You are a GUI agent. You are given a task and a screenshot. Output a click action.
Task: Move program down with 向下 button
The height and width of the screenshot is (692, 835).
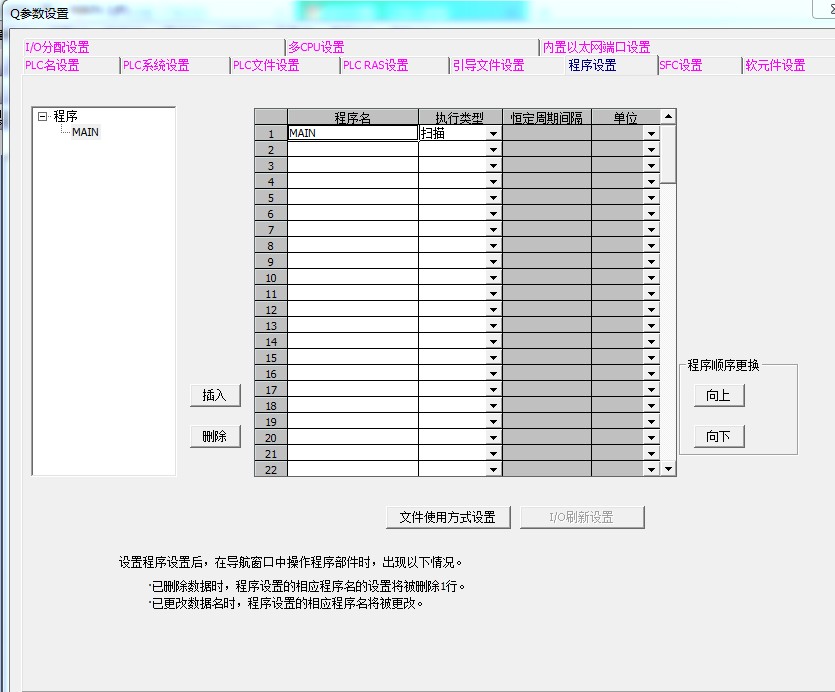(718, 436)
